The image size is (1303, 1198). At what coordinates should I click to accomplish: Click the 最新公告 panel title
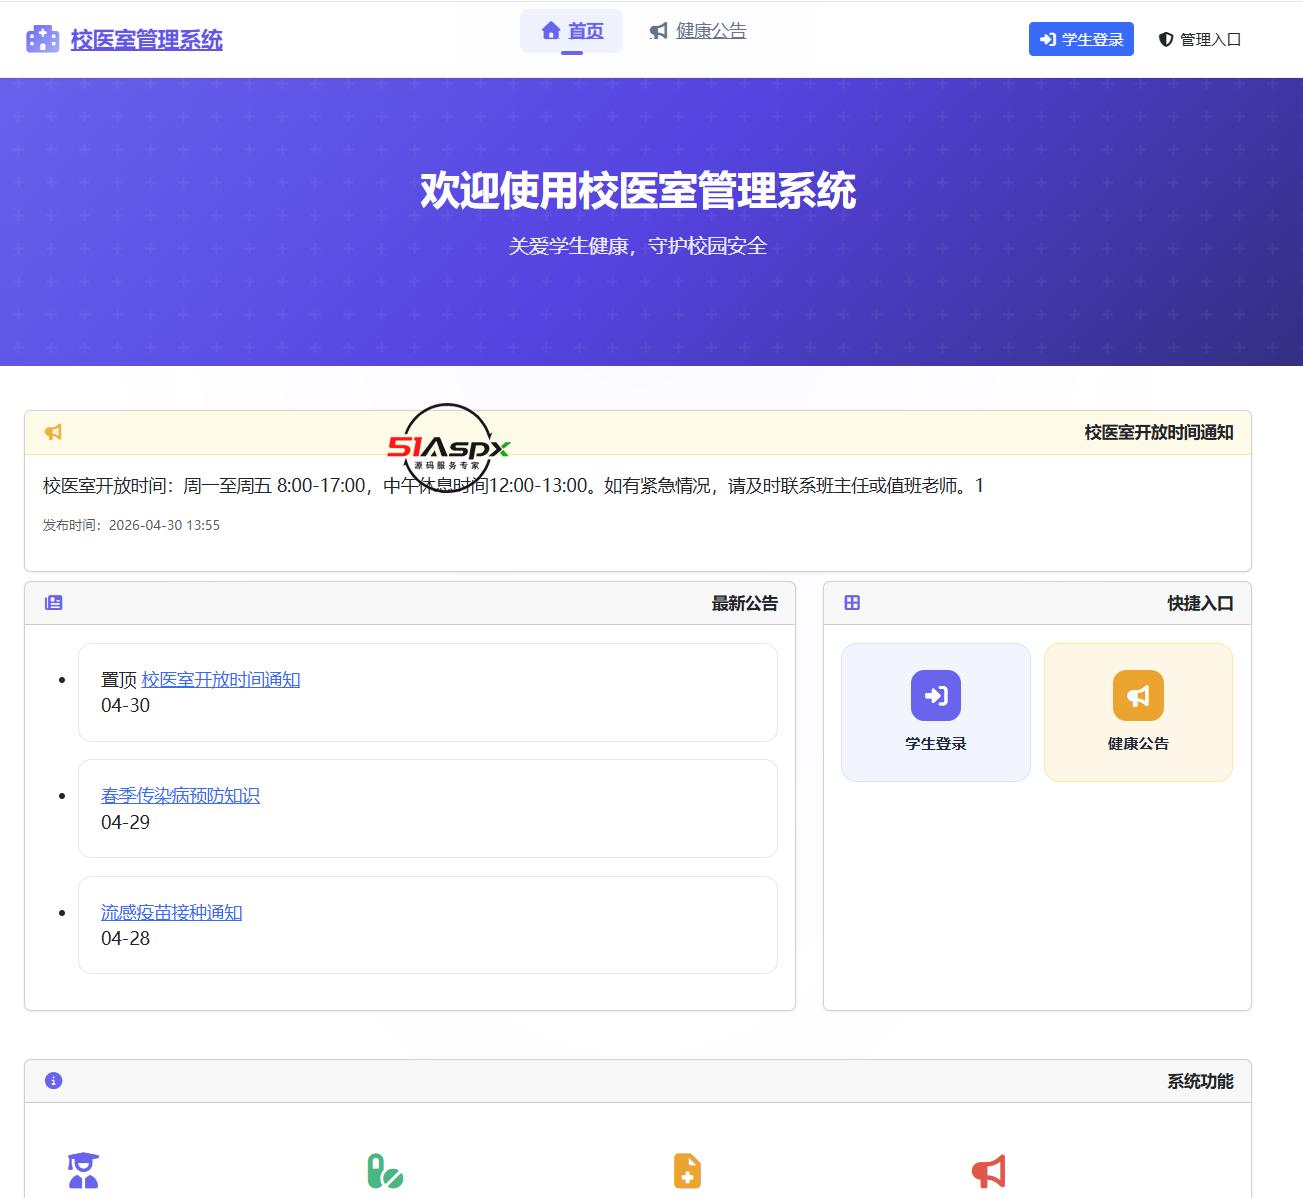(744, 603)
